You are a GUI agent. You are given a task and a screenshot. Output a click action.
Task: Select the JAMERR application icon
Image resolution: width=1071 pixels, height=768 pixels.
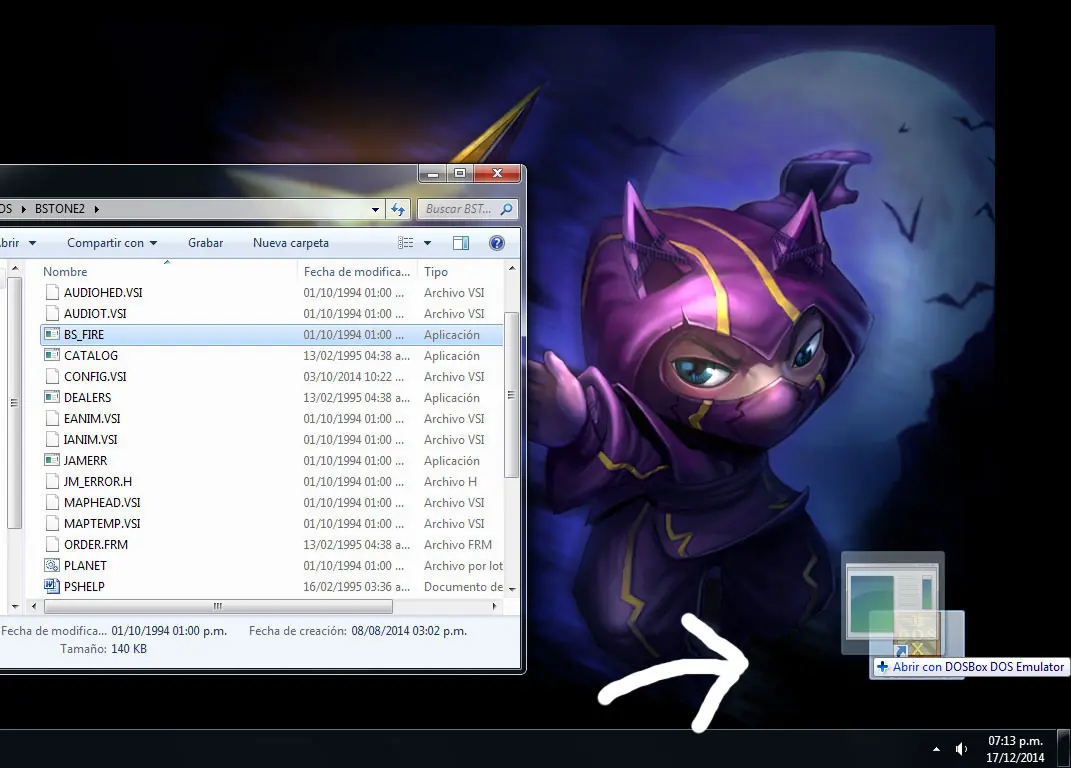pos(51,461)
